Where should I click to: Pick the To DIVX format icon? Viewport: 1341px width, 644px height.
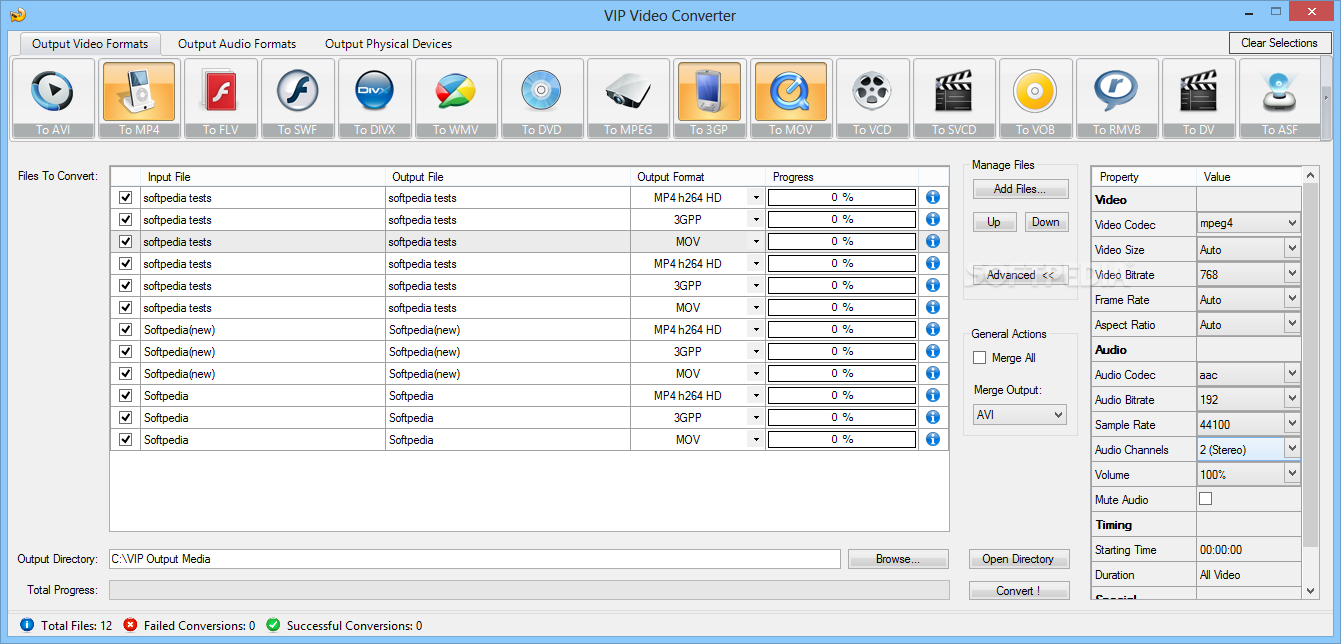pos(374,98)
